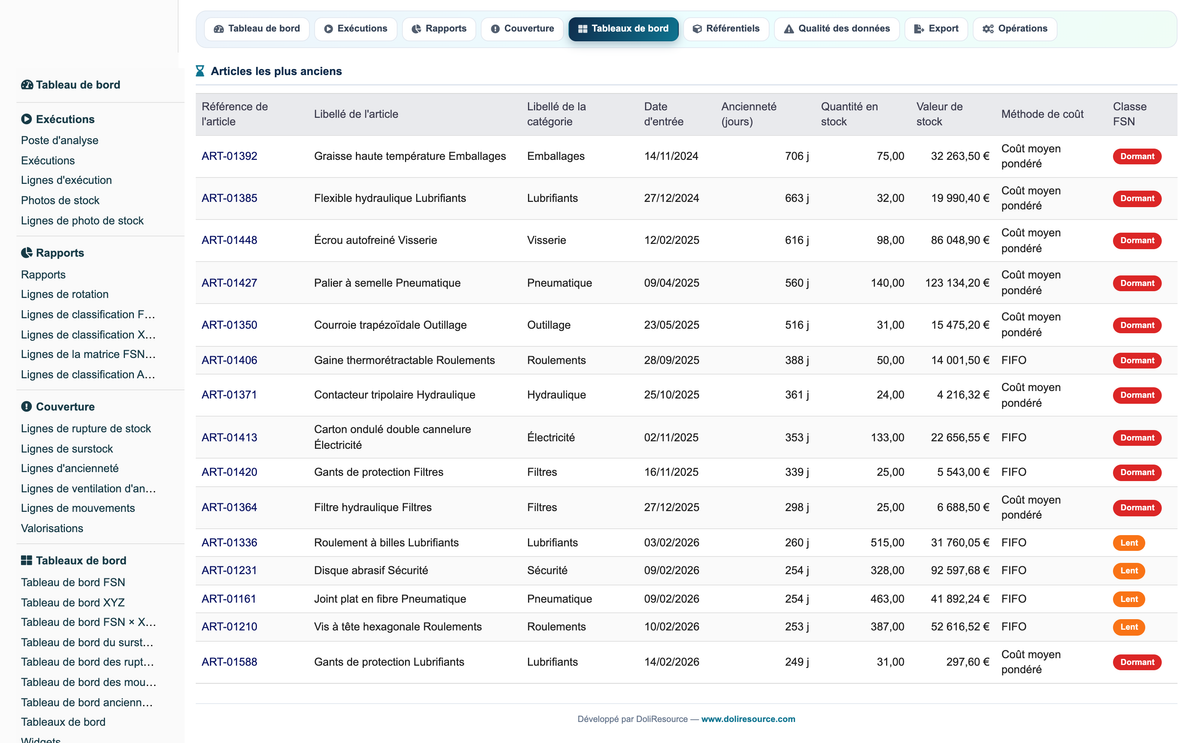Click the label Palier à semelle Pneumatique
Viewport: 1200px width, 743px height.
coord(387,283)
